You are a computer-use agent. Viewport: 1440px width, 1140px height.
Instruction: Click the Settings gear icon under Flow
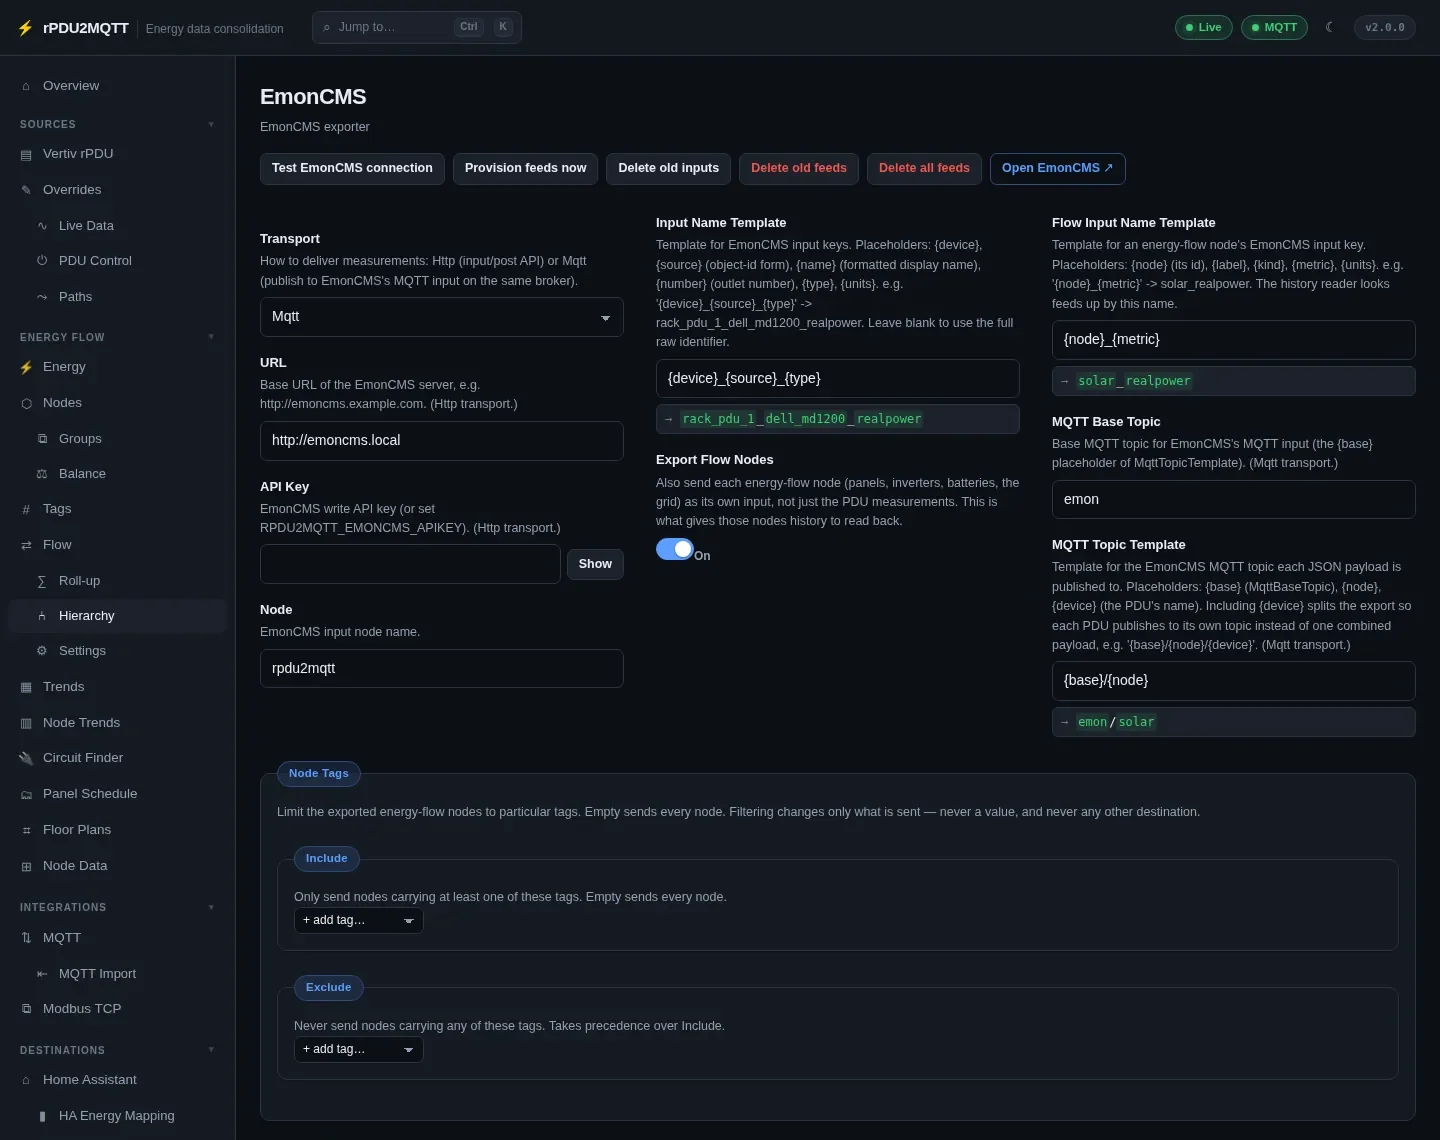(x=42, y=651)
